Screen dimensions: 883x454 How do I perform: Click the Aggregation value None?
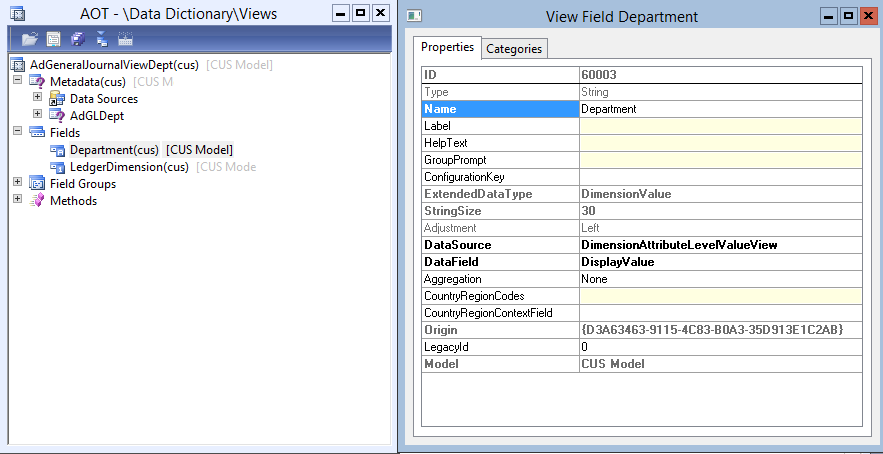tap(721, 279)
